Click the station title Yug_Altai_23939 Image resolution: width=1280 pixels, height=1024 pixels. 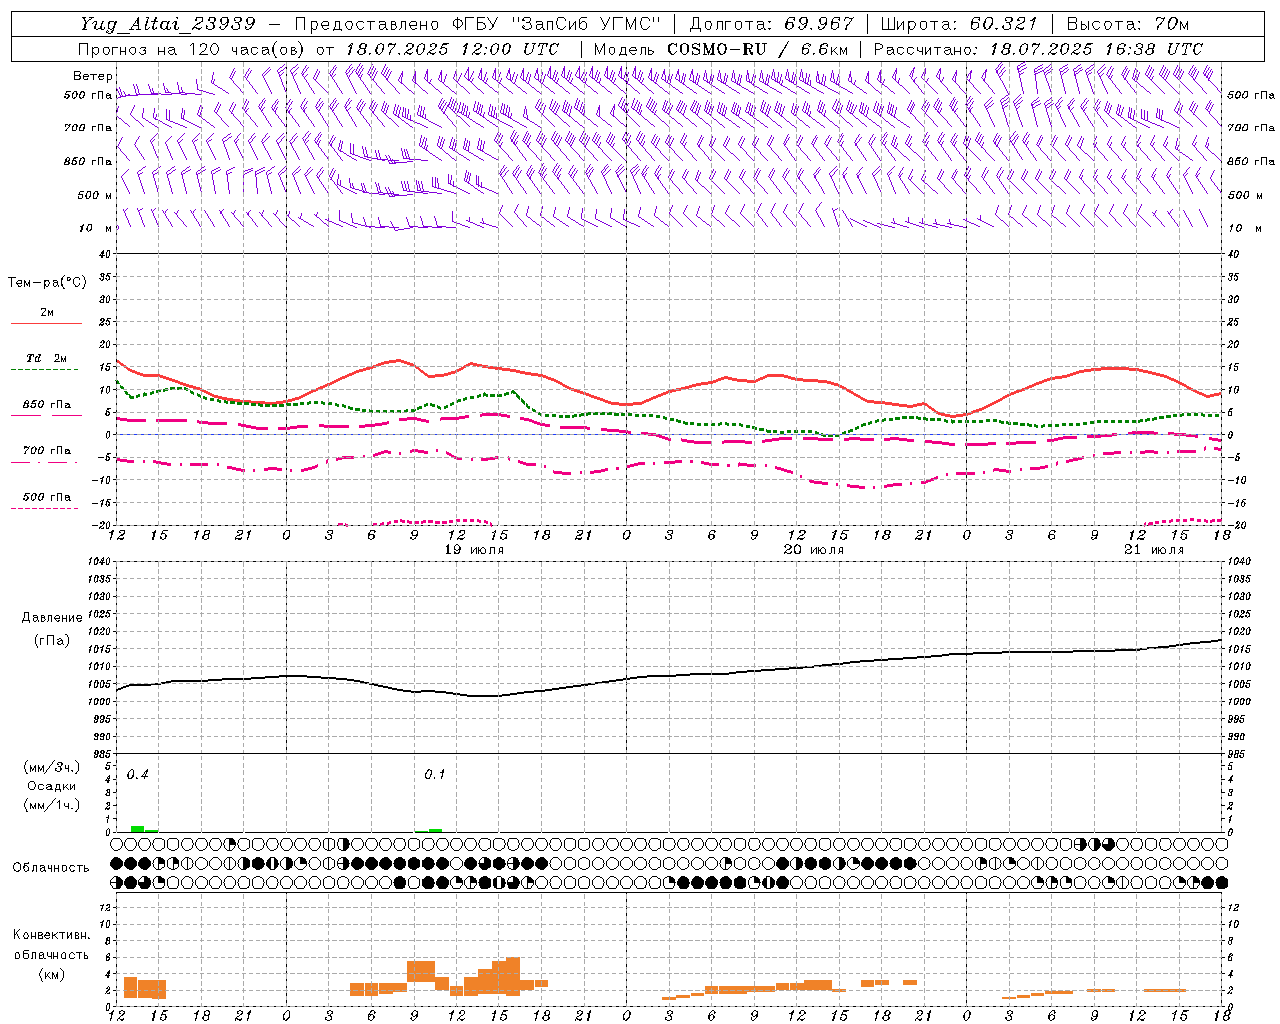point(168,24)
